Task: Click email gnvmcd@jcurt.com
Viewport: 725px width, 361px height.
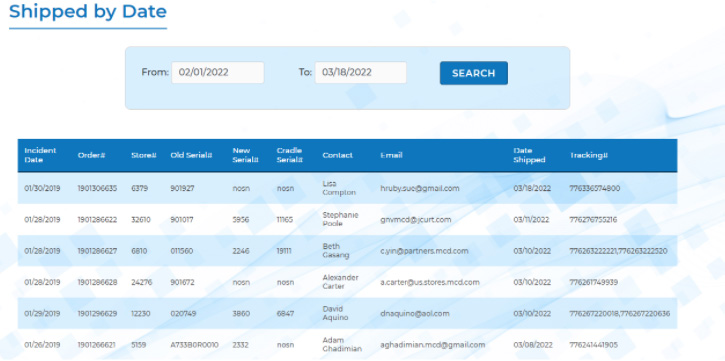Action: coord(416,220)
